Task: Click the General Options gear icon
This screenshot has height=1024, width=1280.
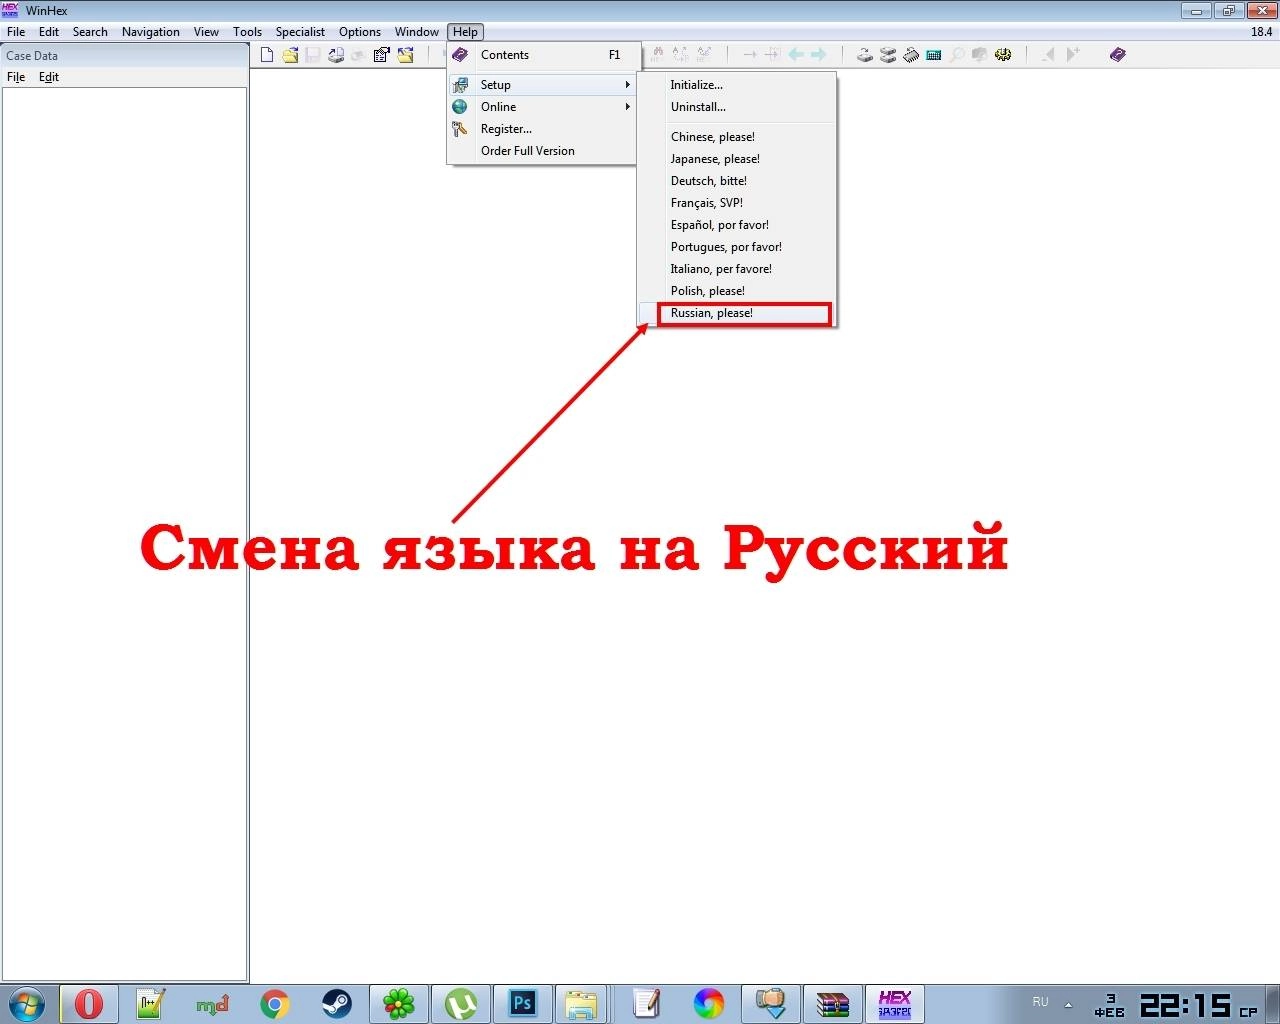Action: pos(1003,55)
